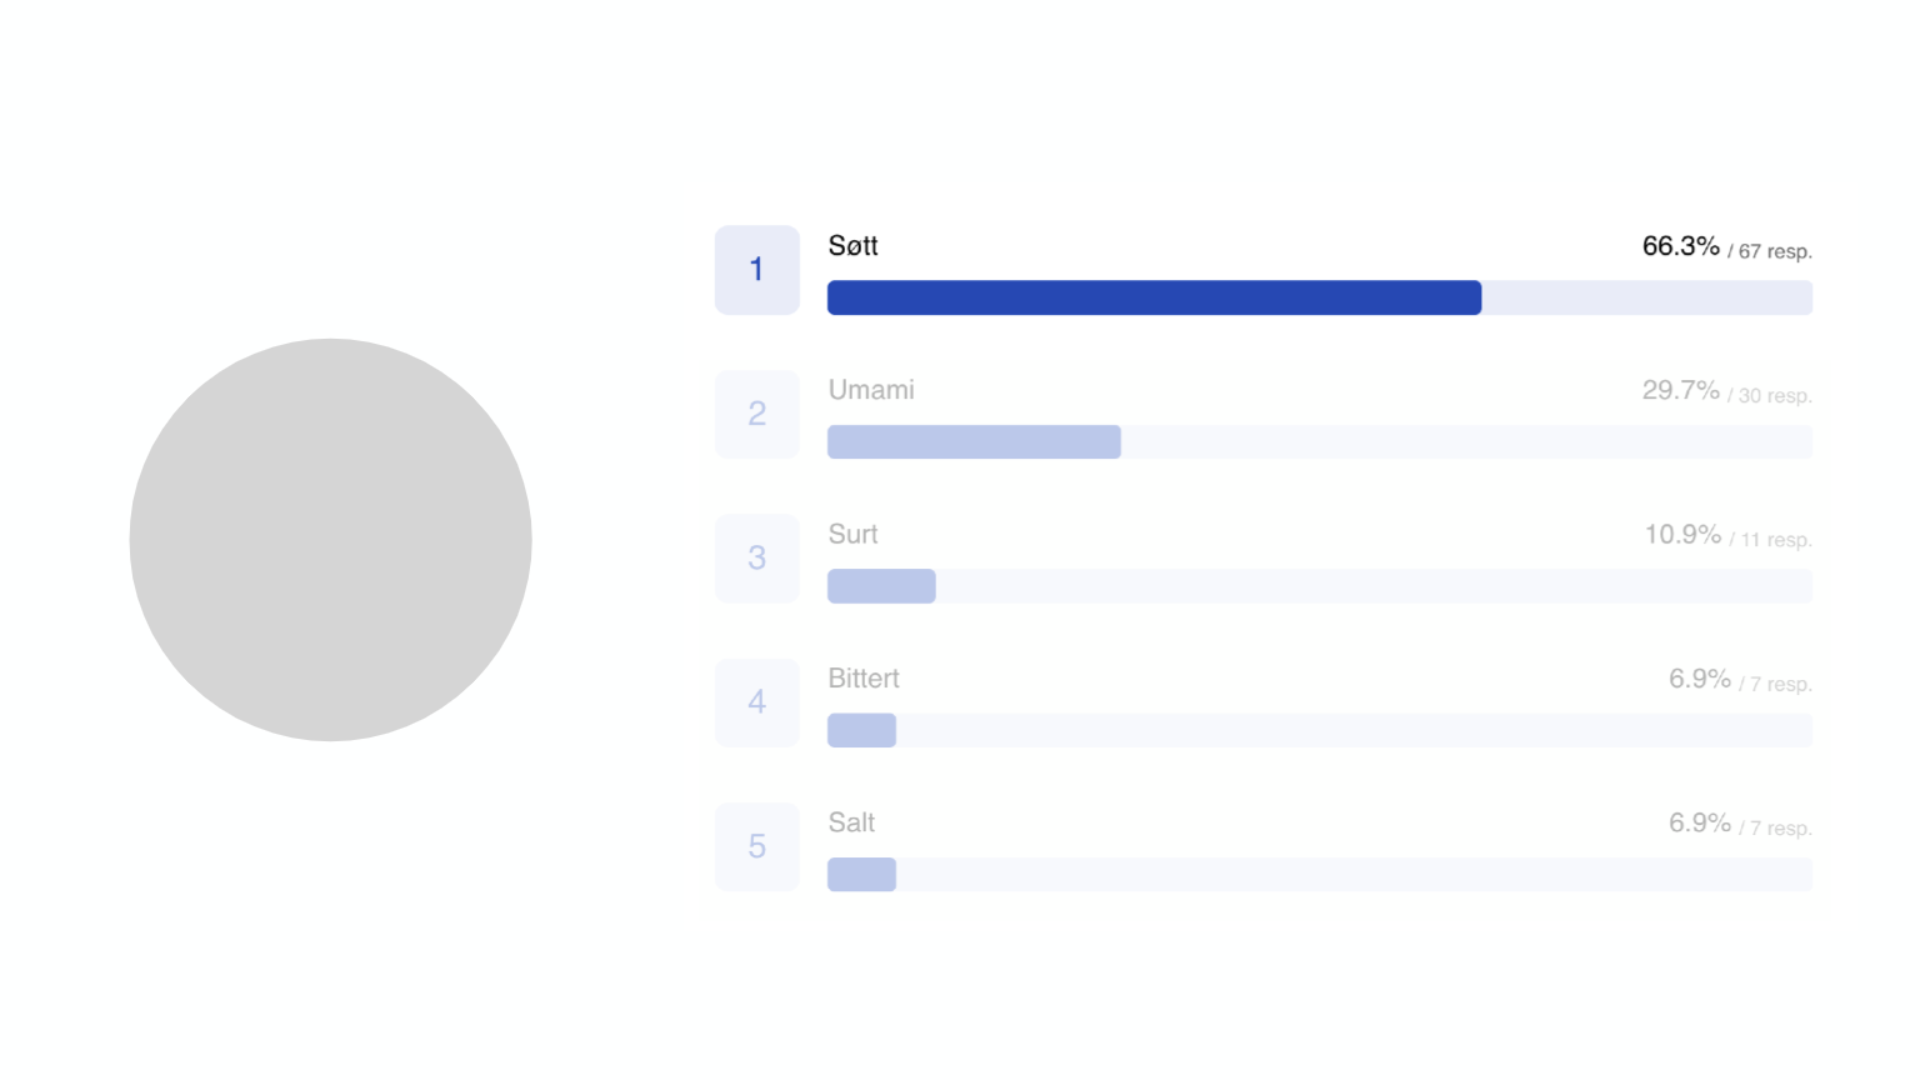The image size is (1920, 1080).
Task: Select the Bittert answer label
Action: coord(864,678)
